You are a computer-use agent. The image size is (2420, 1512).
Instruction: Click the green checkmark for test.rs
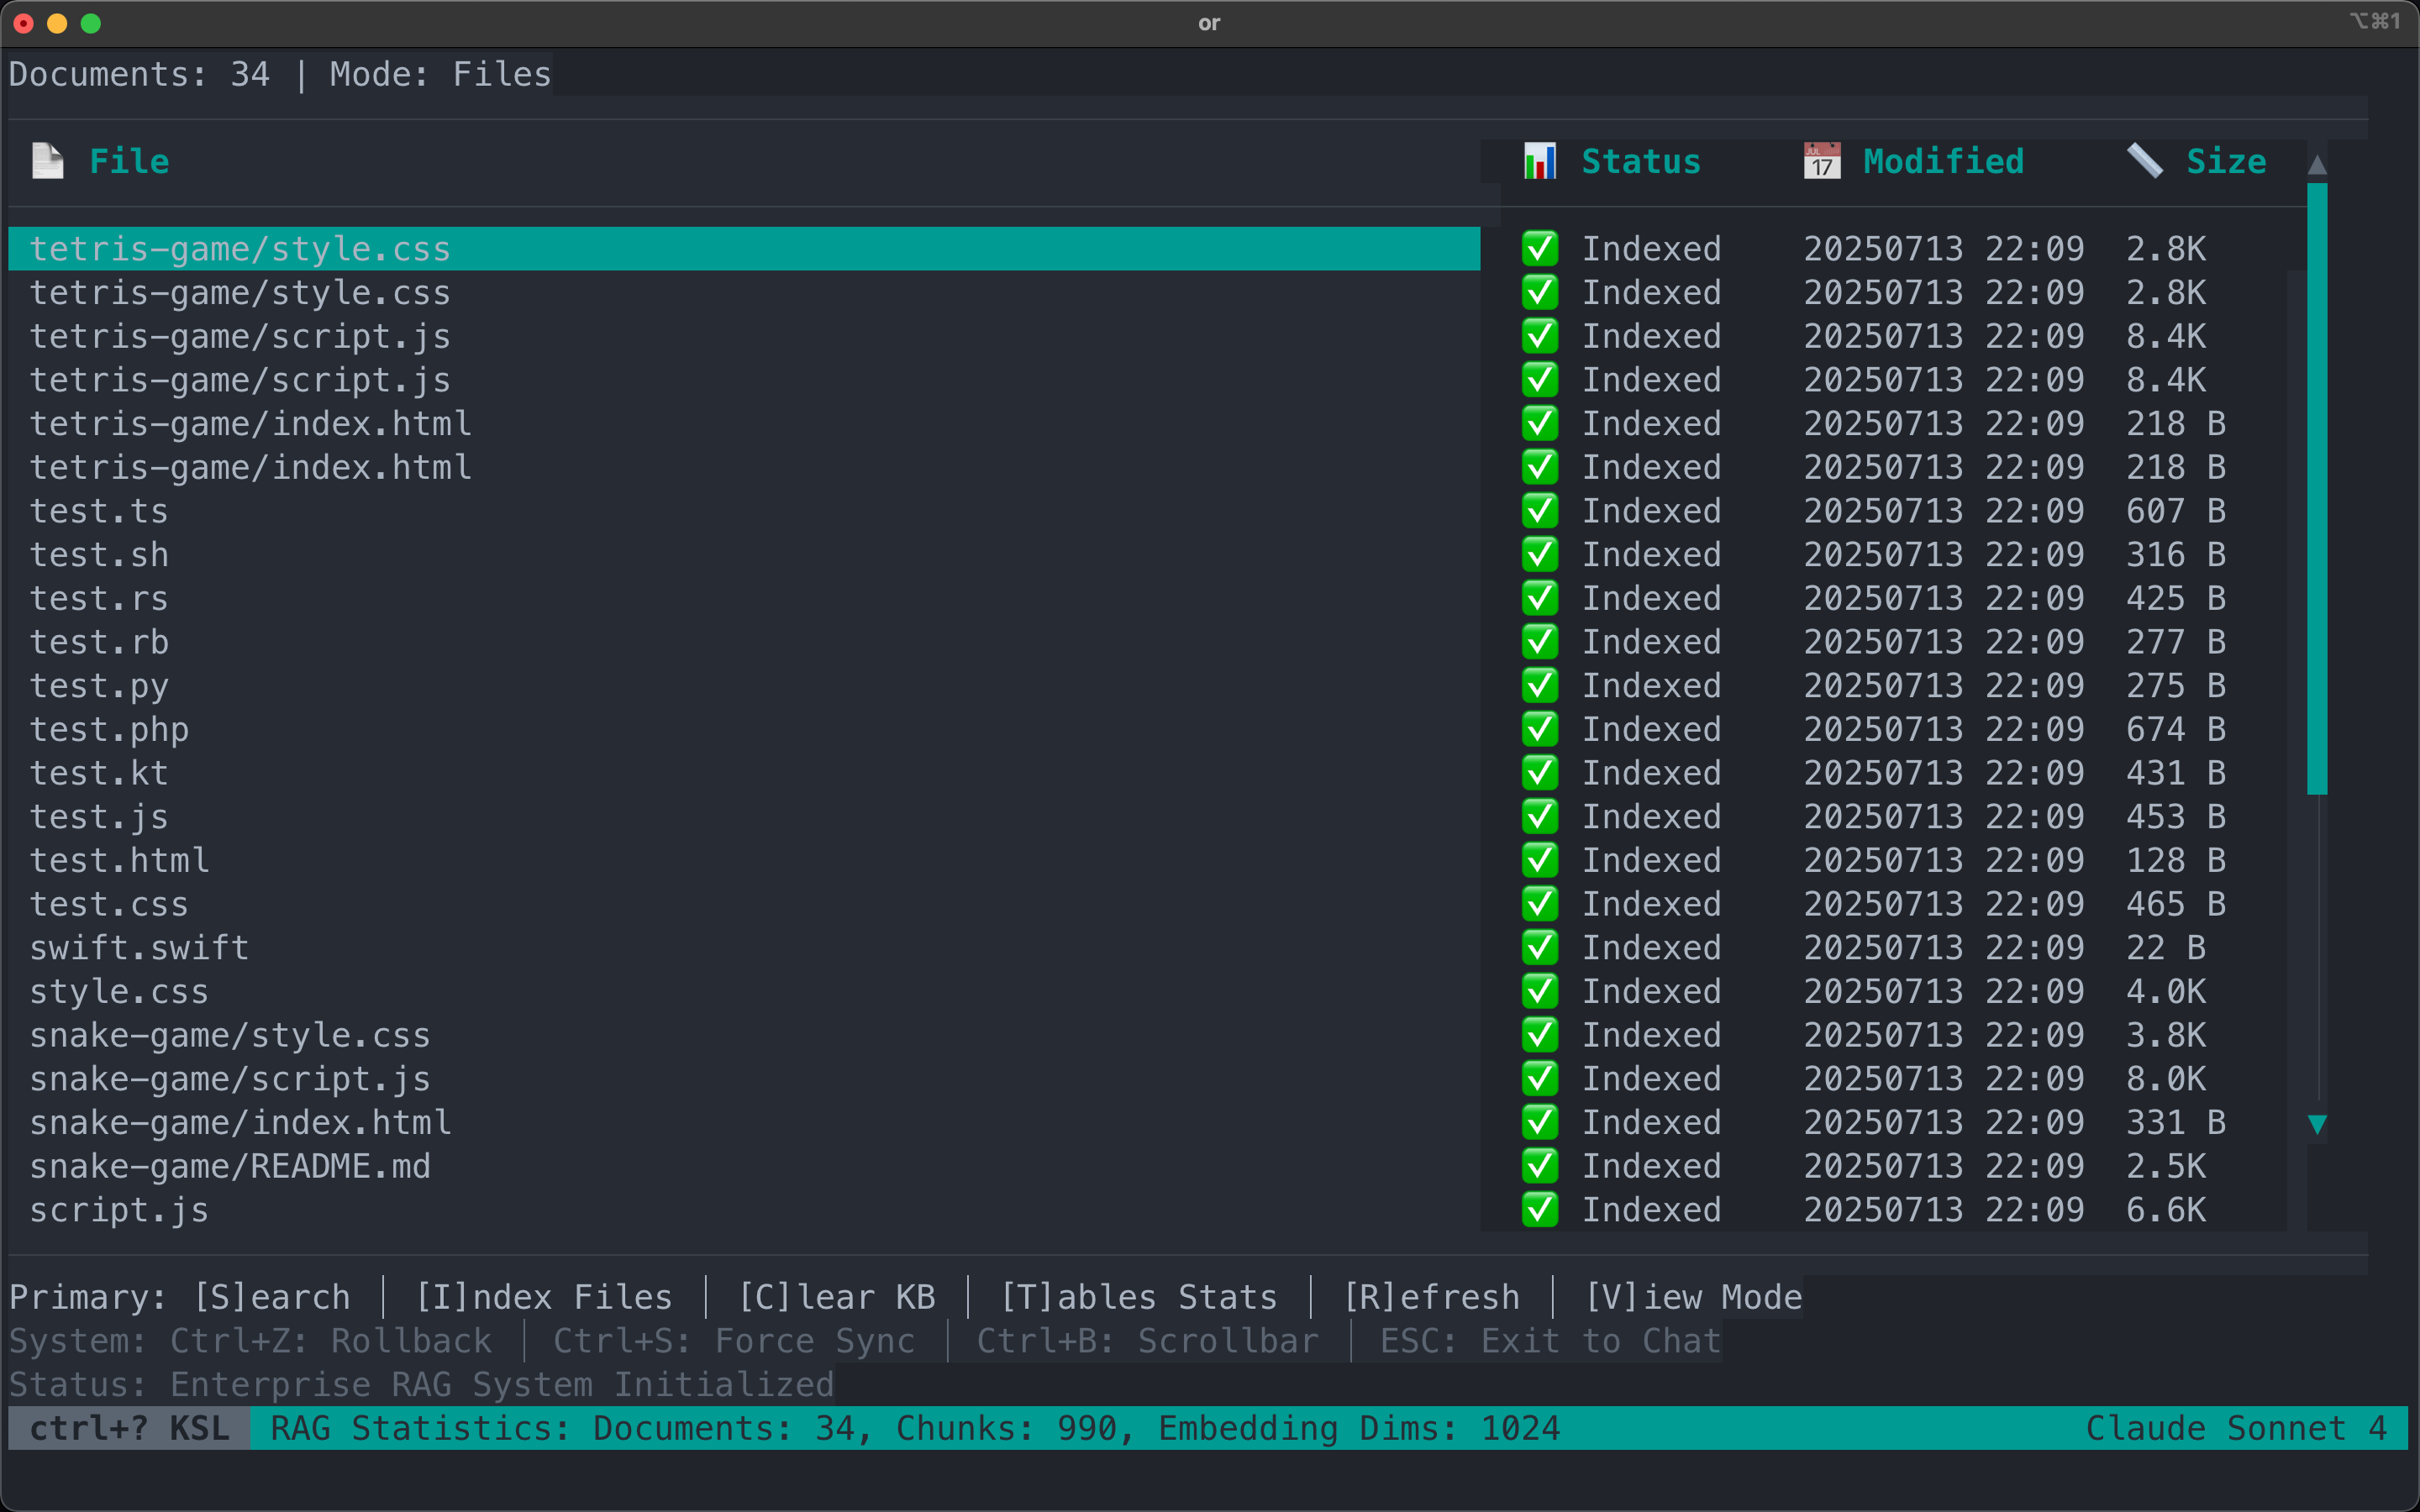(x=1540, y=598)
